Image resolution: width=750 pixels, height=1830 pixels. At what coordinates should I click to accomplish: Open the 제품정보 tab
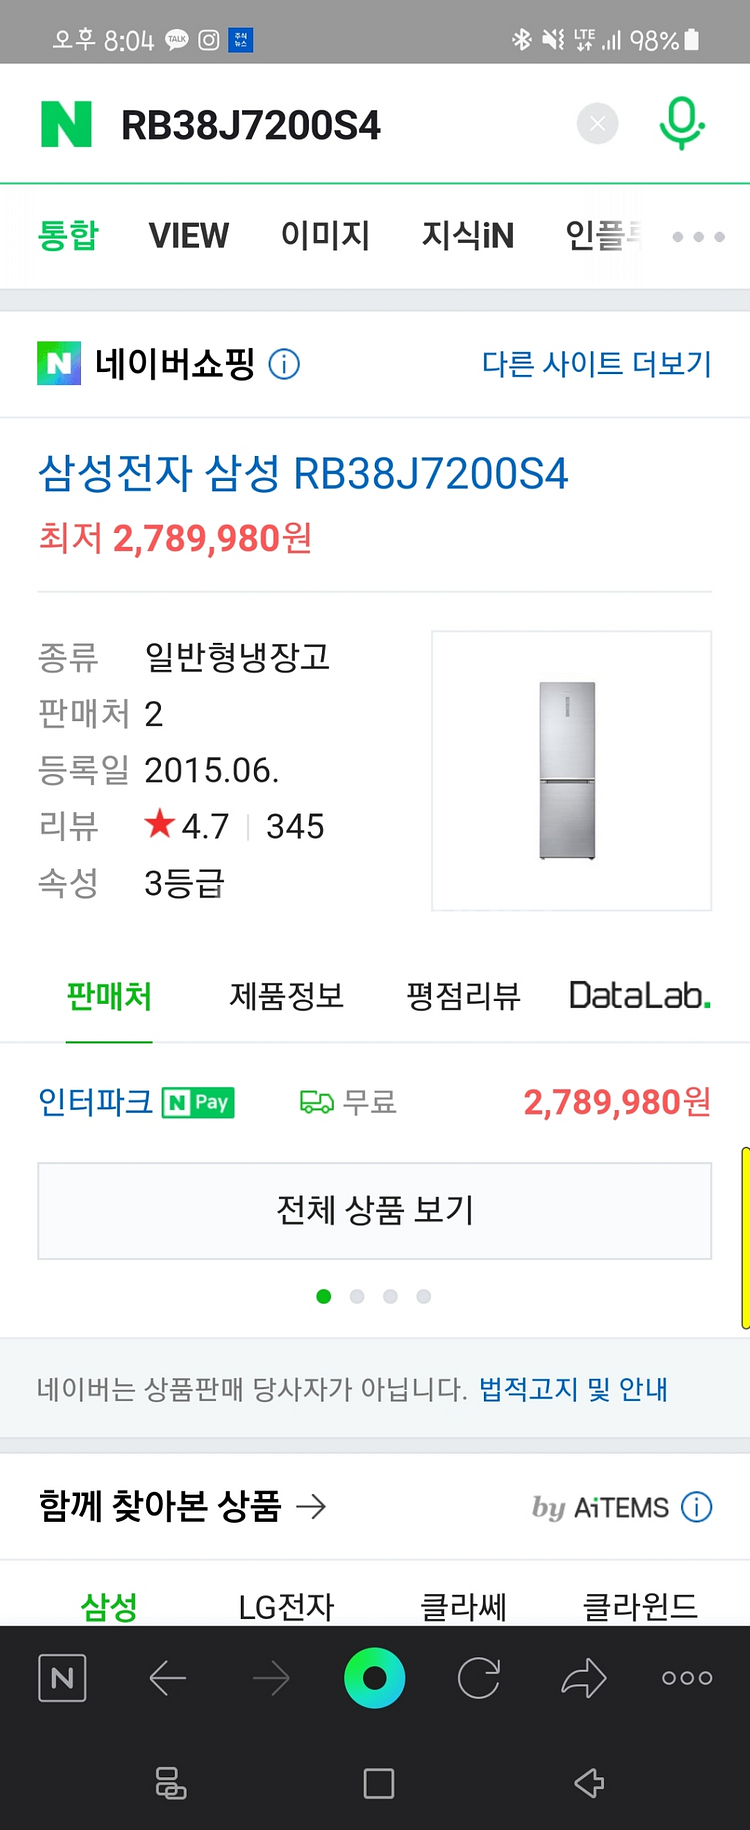point(287,996)
